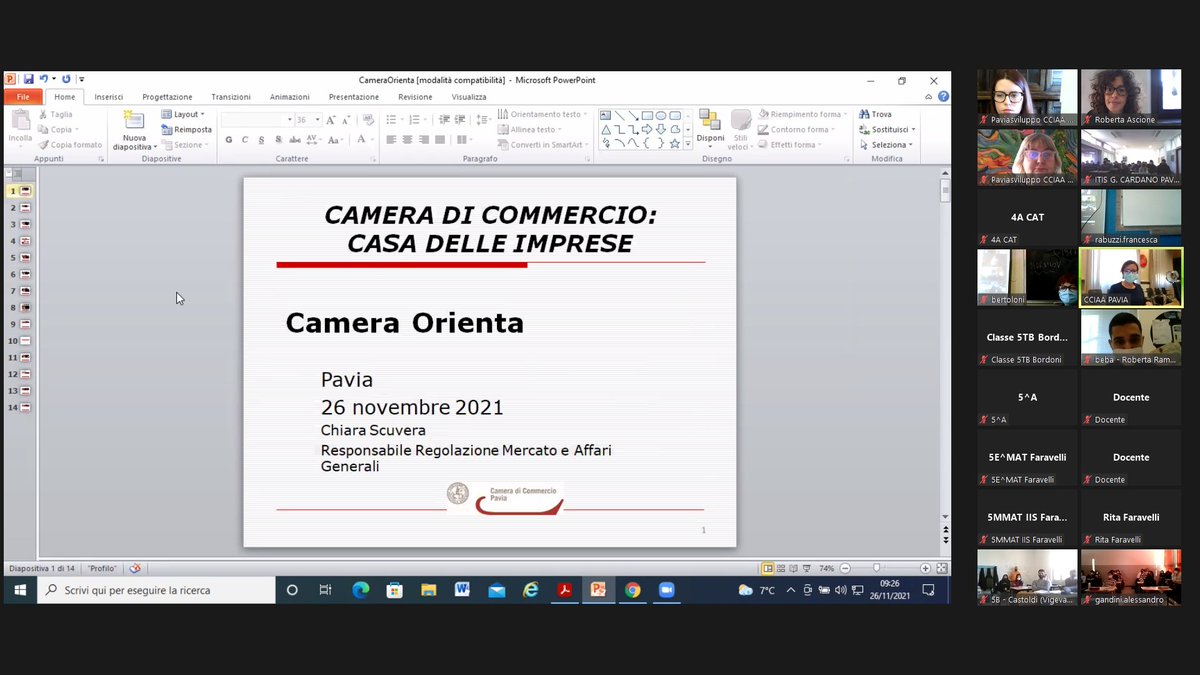Click the zoom in plus button

pos(925,568)
